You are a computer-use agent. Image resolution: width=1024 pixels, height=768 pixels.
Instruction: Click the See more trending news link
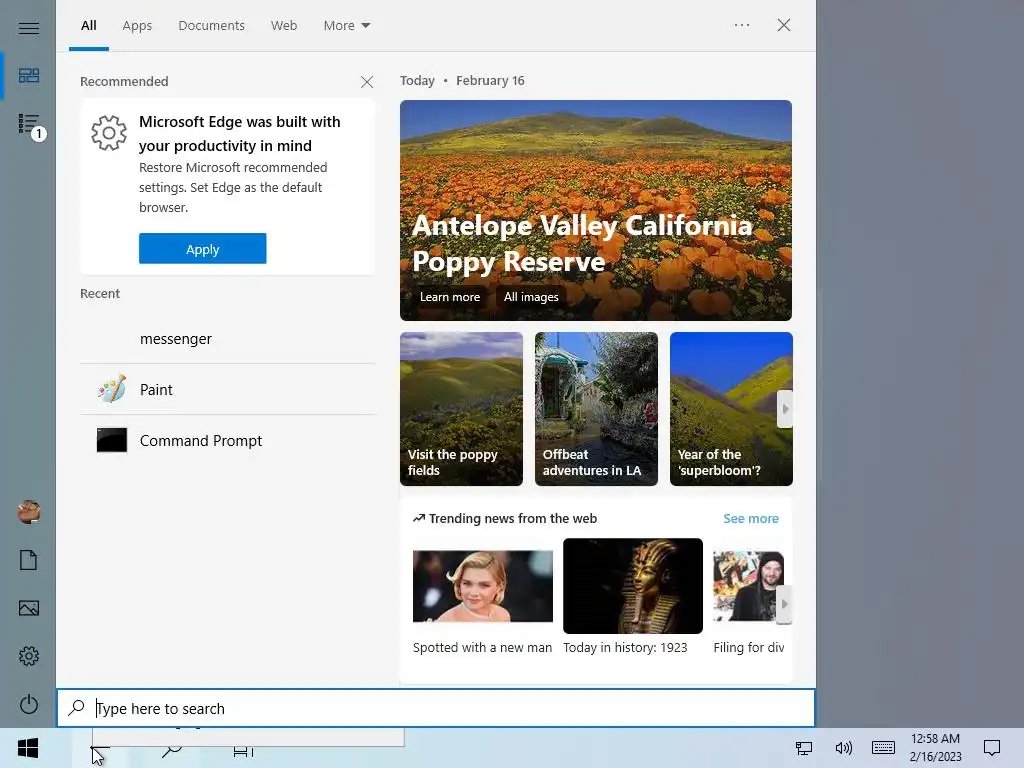coord(751,519)
